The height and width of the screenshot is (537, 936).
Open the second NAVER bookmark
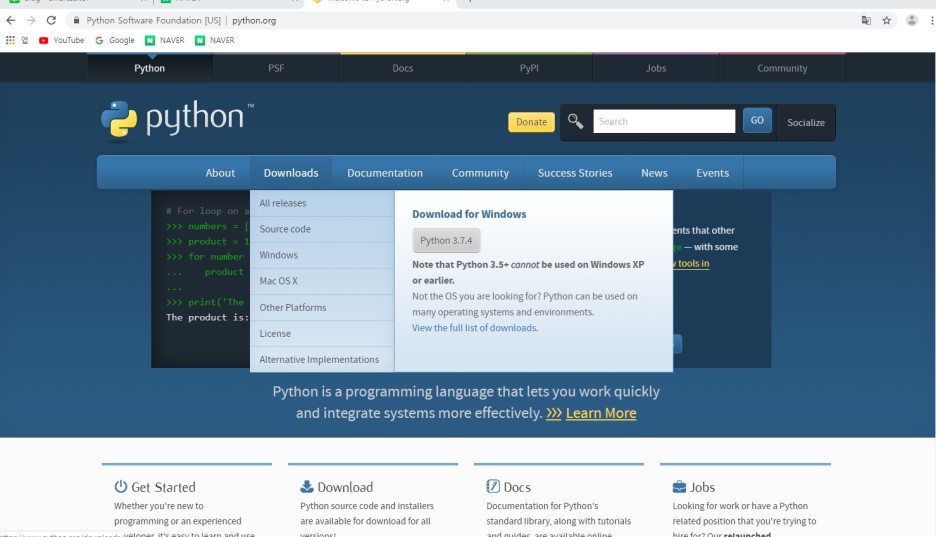tap(215, 40)
